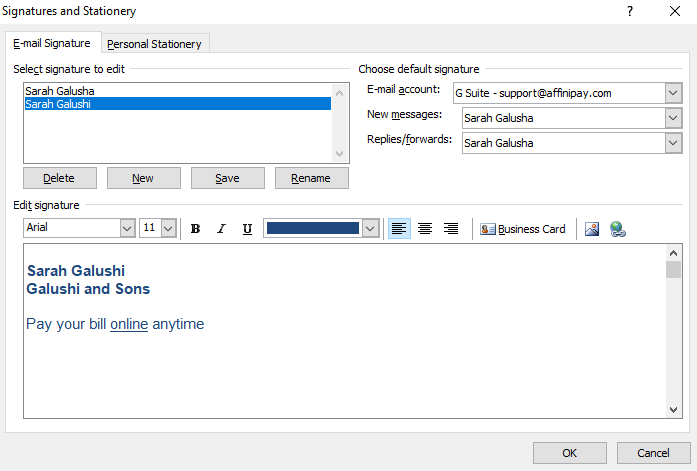The width and height of the screenshot is (697, 471).
Task: Expand New messages signature dropdown
Action: 672,118
